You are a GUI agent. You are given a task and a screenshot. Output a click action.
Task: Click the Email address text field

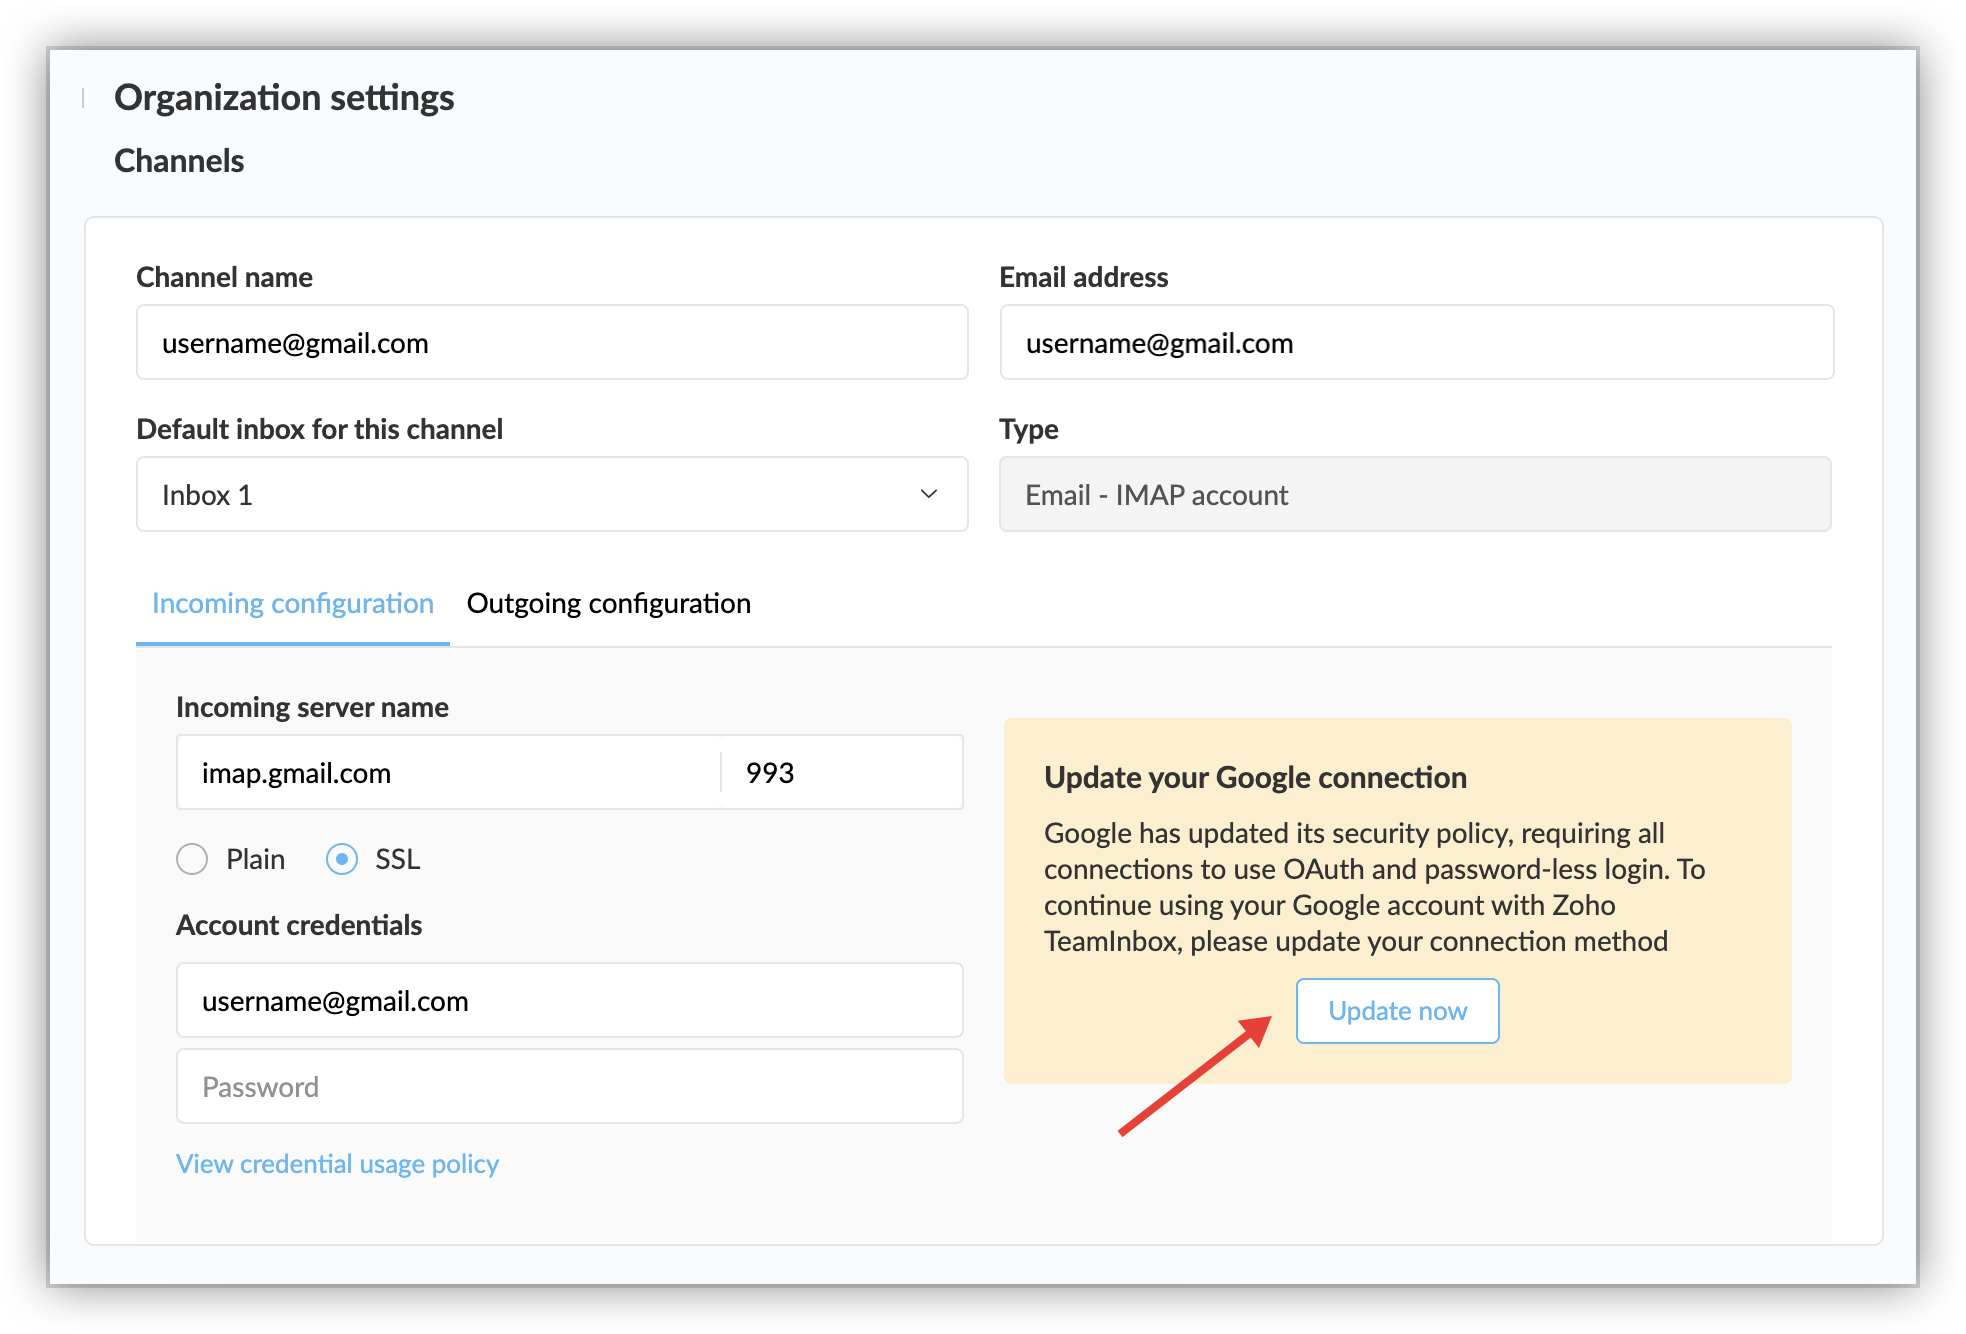[x=1416, y=343]
